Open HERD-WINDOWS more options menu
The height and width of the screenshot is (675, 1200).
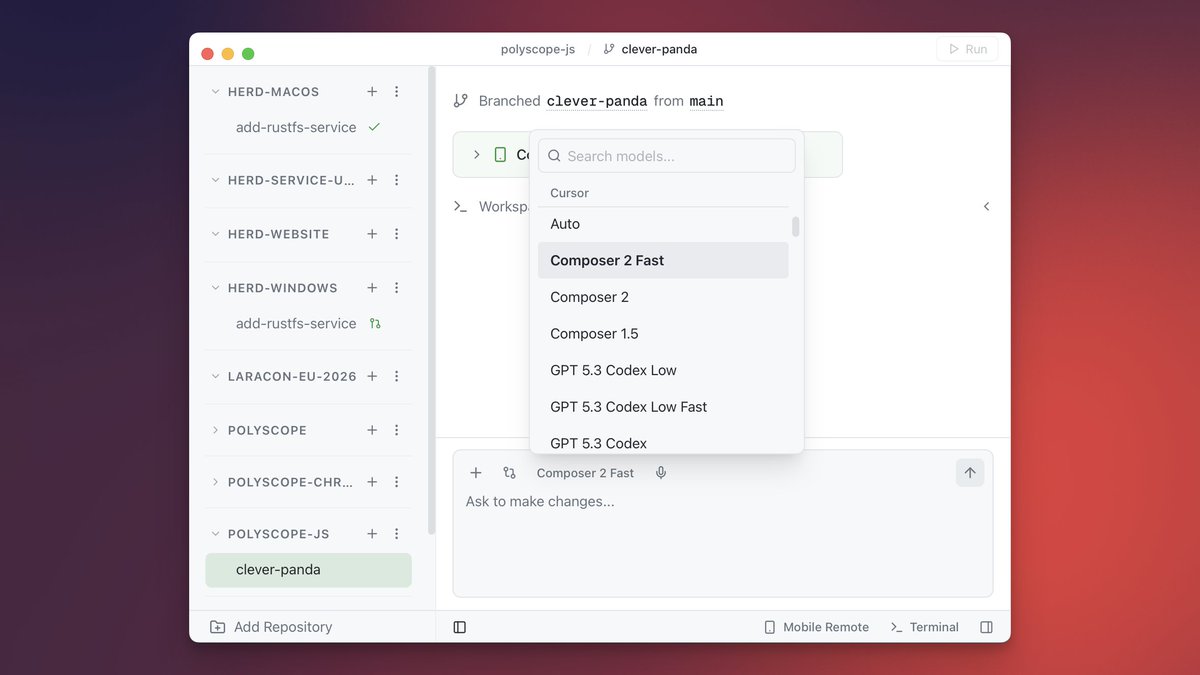coord(396,288)
